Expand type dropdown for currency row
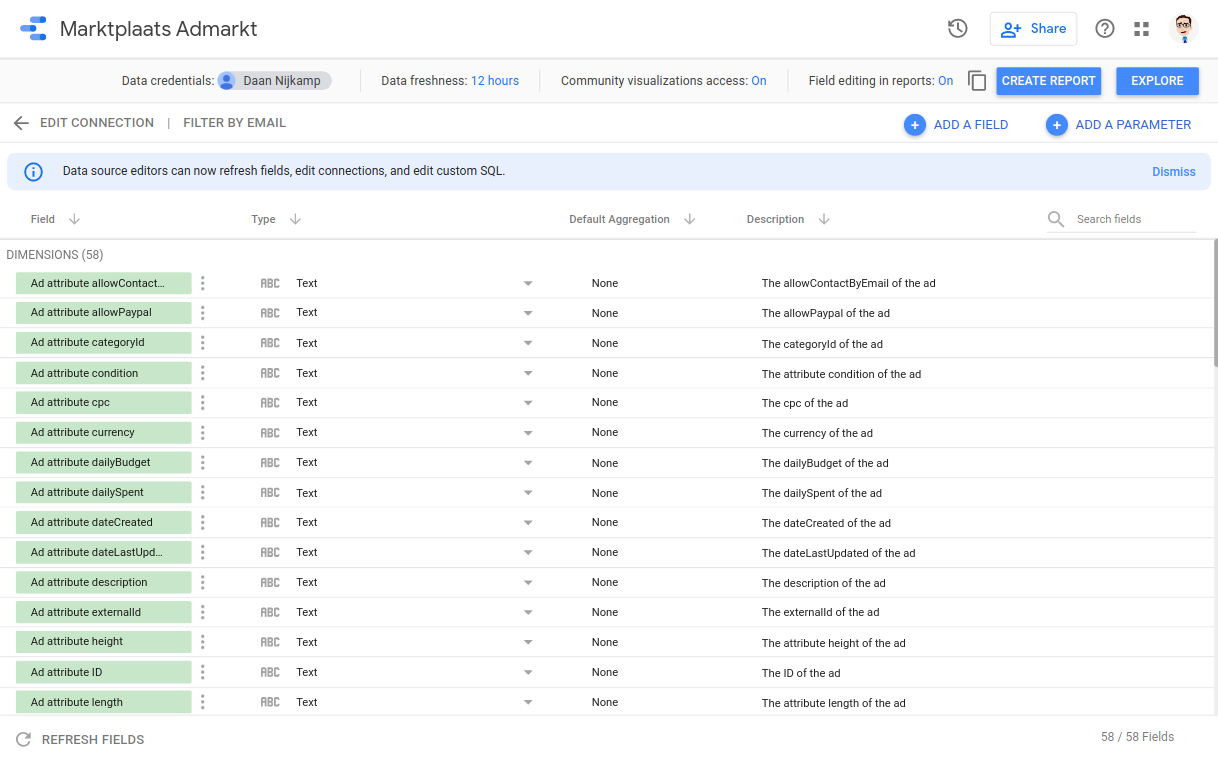This screenshot has height=759, width=1218. point(528,433)
